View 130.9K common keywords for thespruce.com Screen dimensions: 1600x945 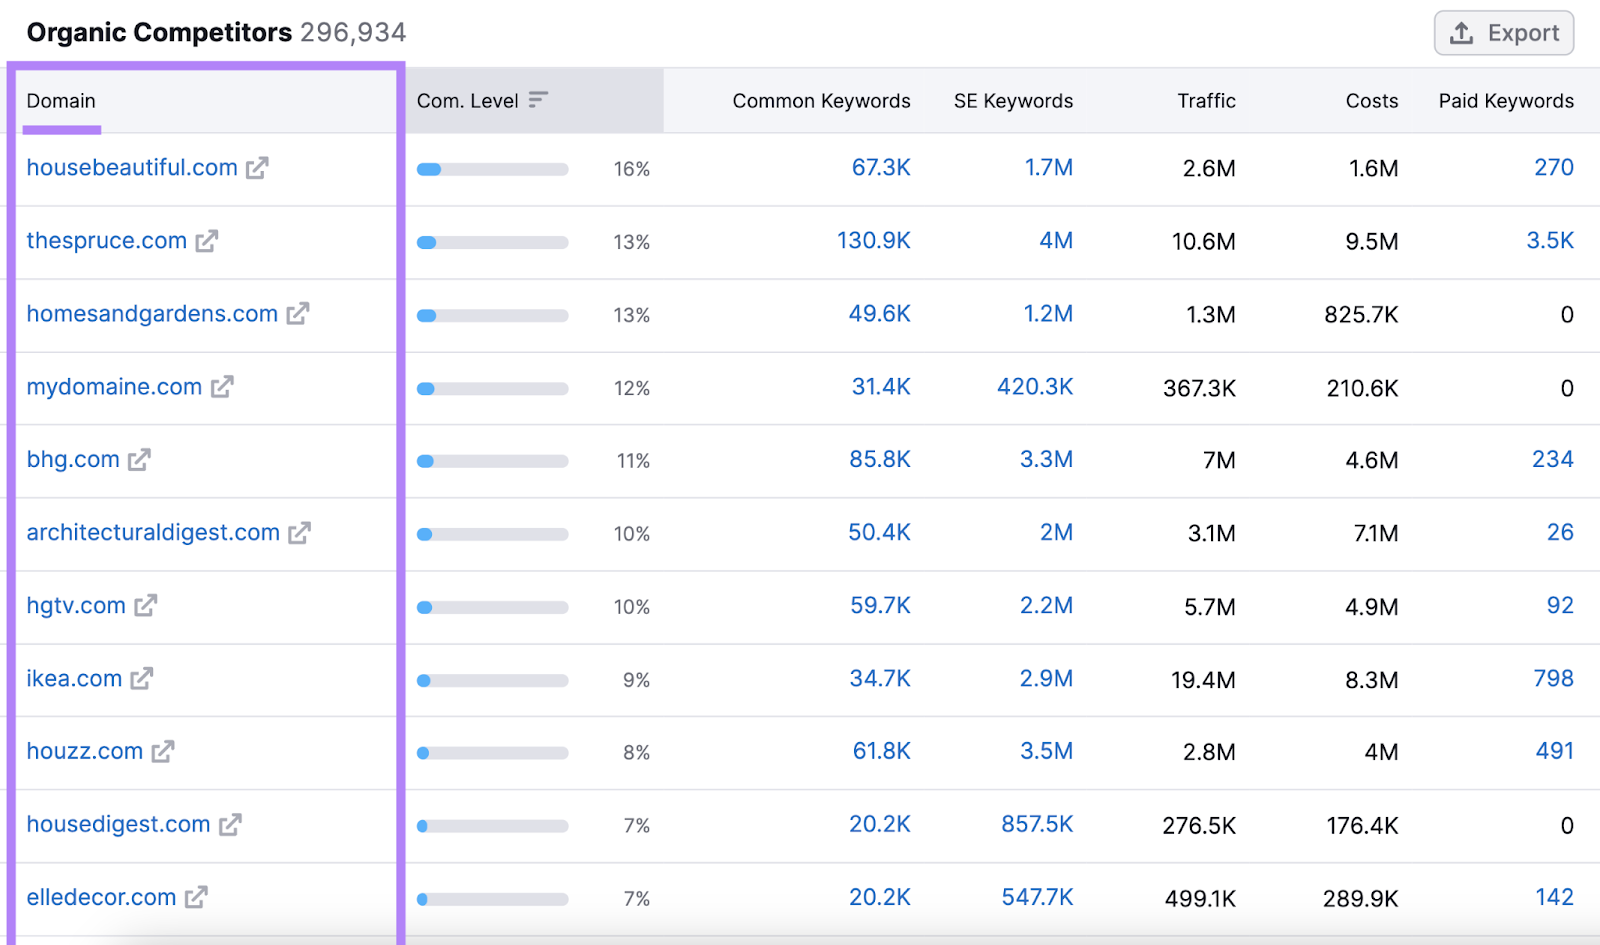pyautogui.click(x=873, y=241)
